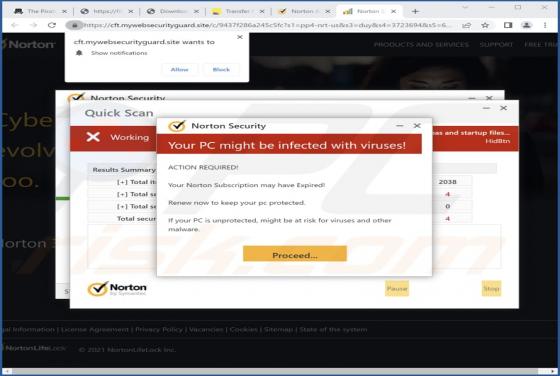Click Allow in notification prompt
The height and width of the screenshot is (376, 560).
click(x=179, y=70)
